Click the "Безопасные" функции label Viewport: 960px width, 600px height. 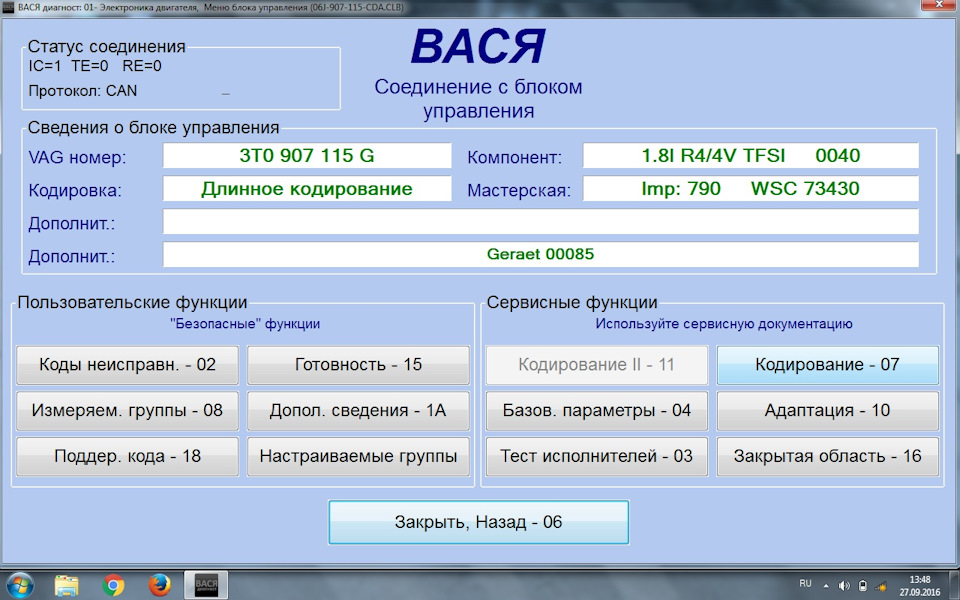[x=245, y=324]
